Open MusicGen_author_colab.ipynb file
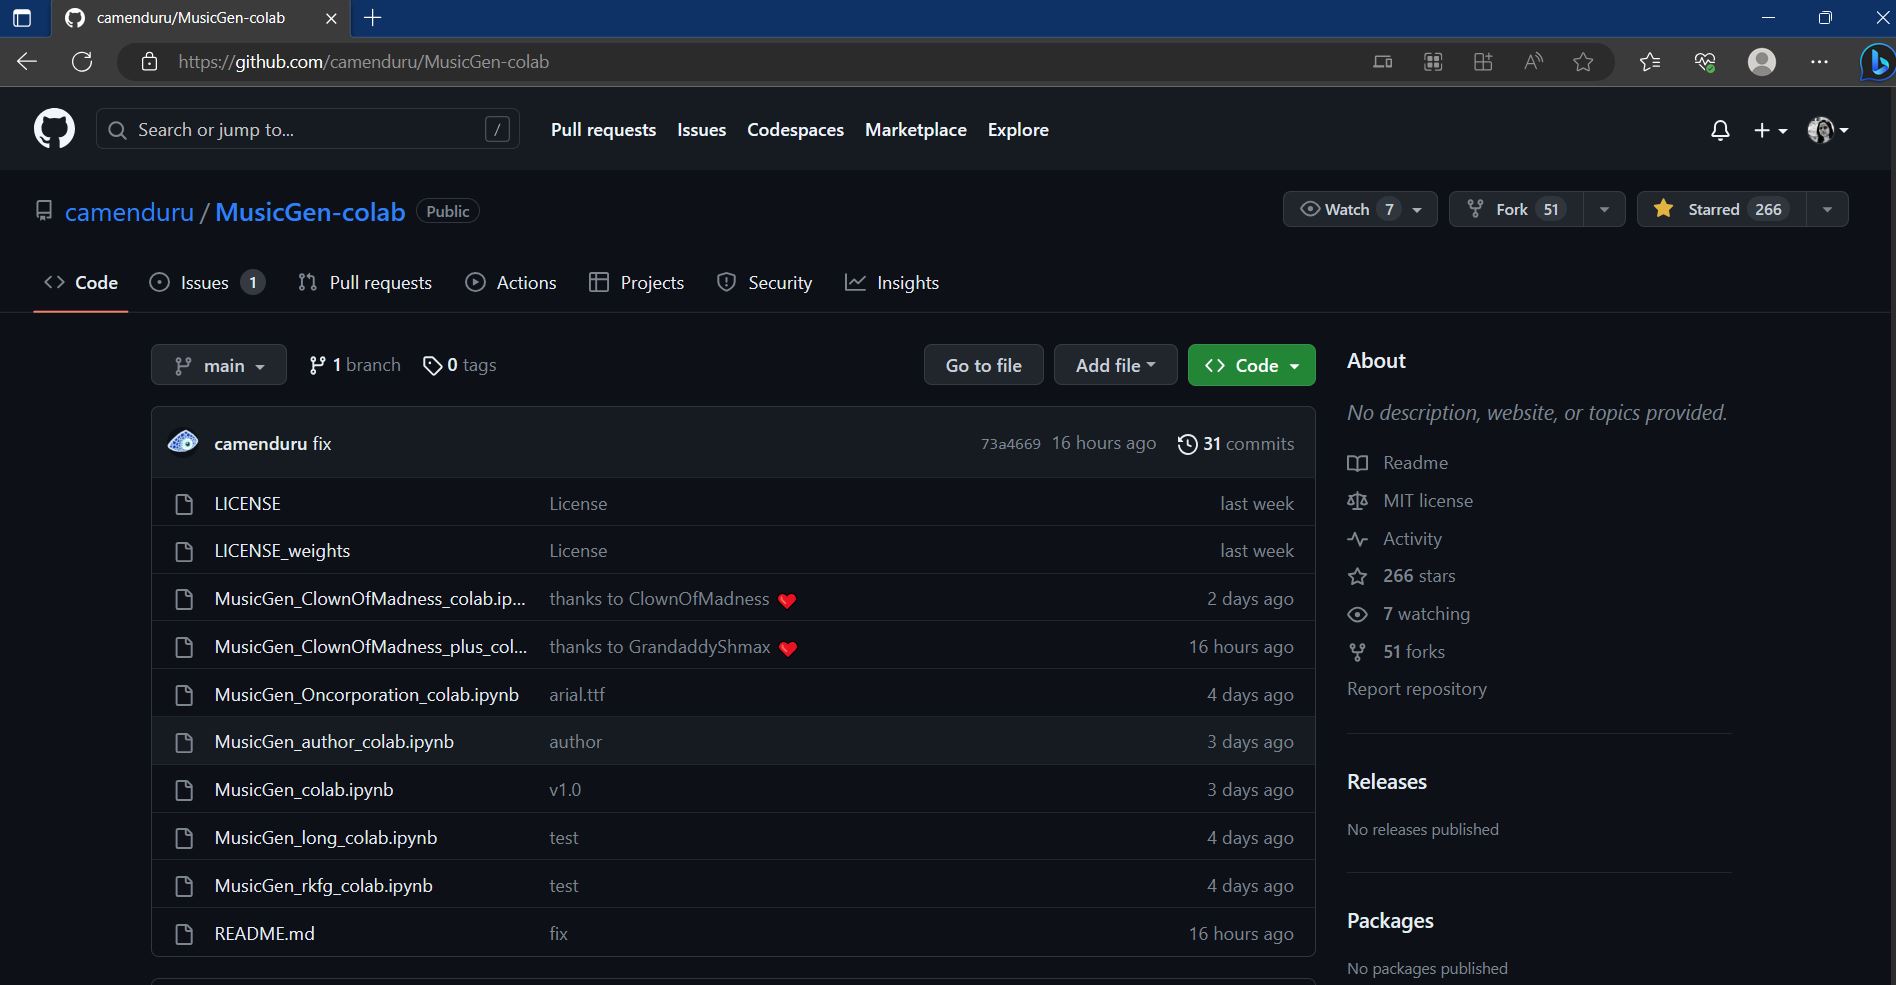Viewport: 1896px width, 985px height. 334,742
